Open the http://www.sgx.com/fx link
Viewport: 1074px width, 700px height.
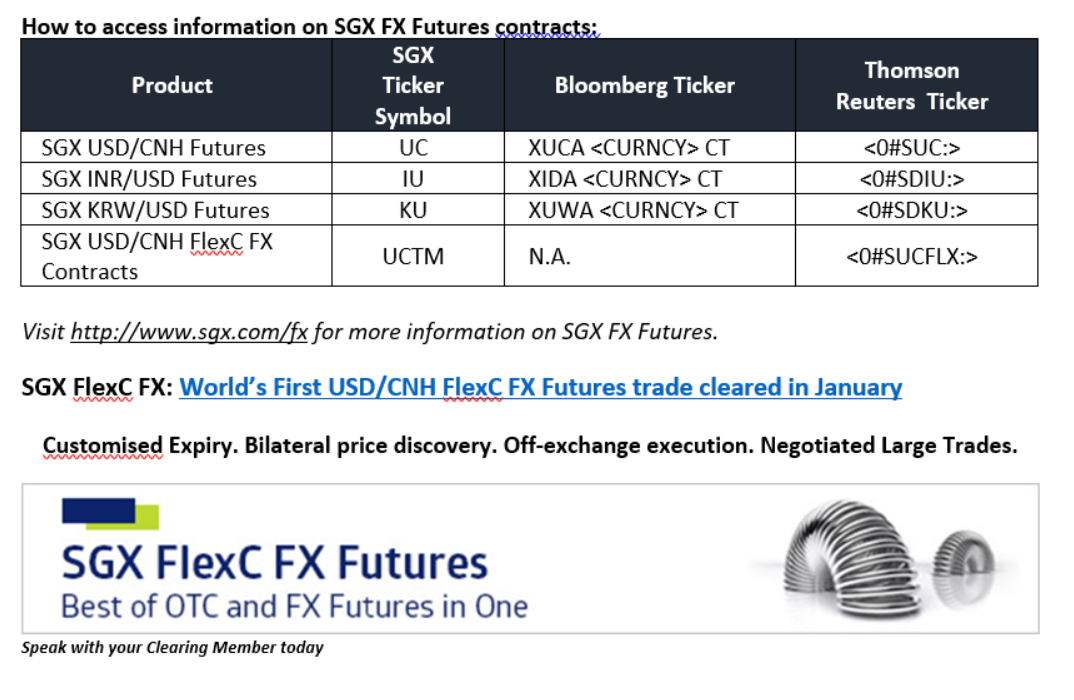(x=189, y=332)
